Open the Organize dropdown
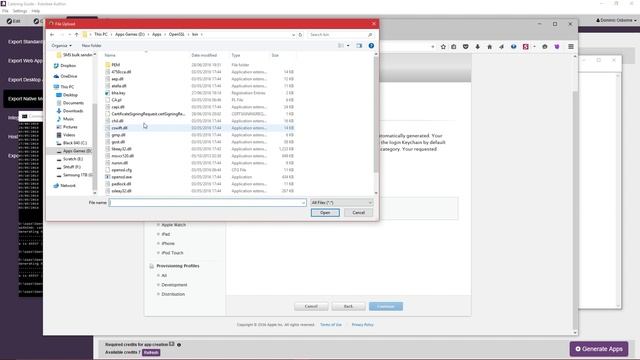 pyautogui.click(x=62, y=46)
